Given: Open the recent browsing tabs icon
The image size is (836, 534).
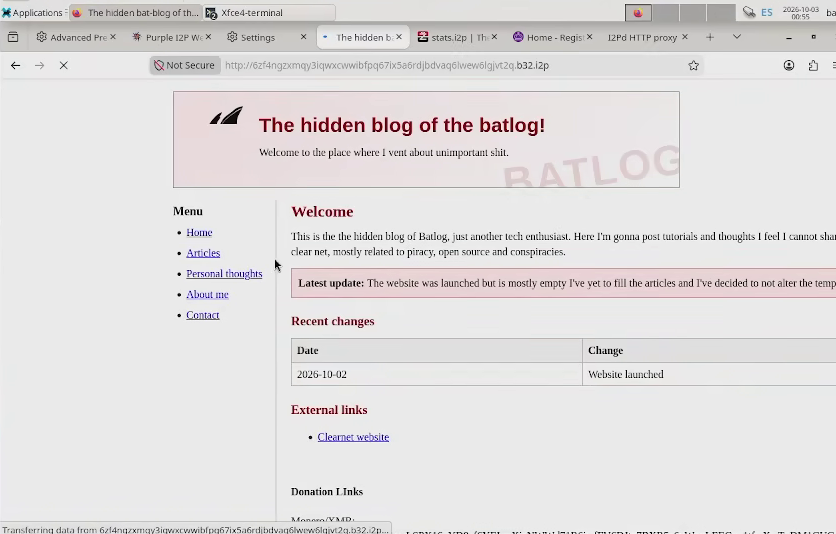Looking at the screenshot, I should 13,37.
